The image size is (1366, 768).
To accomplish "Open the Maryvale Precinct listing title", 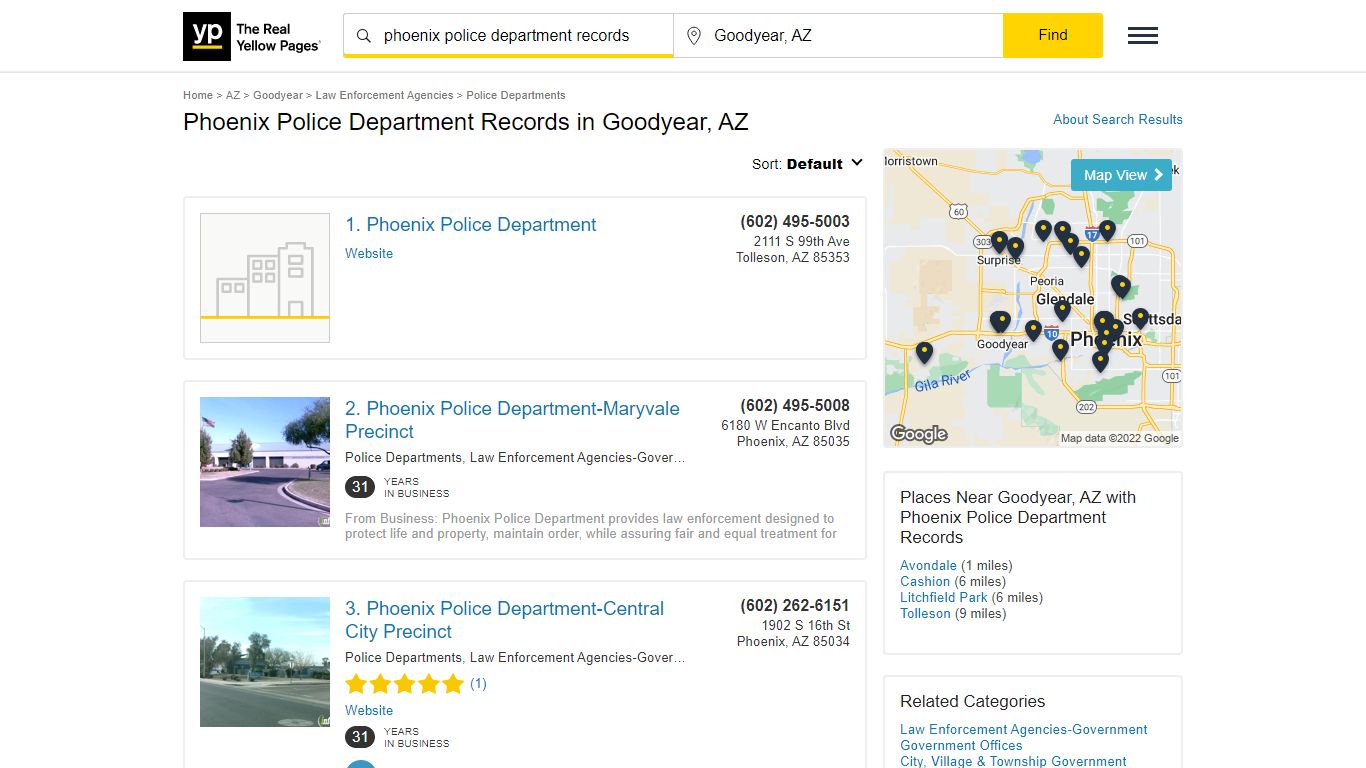I will pyautogui.click(x=512, y=420).
